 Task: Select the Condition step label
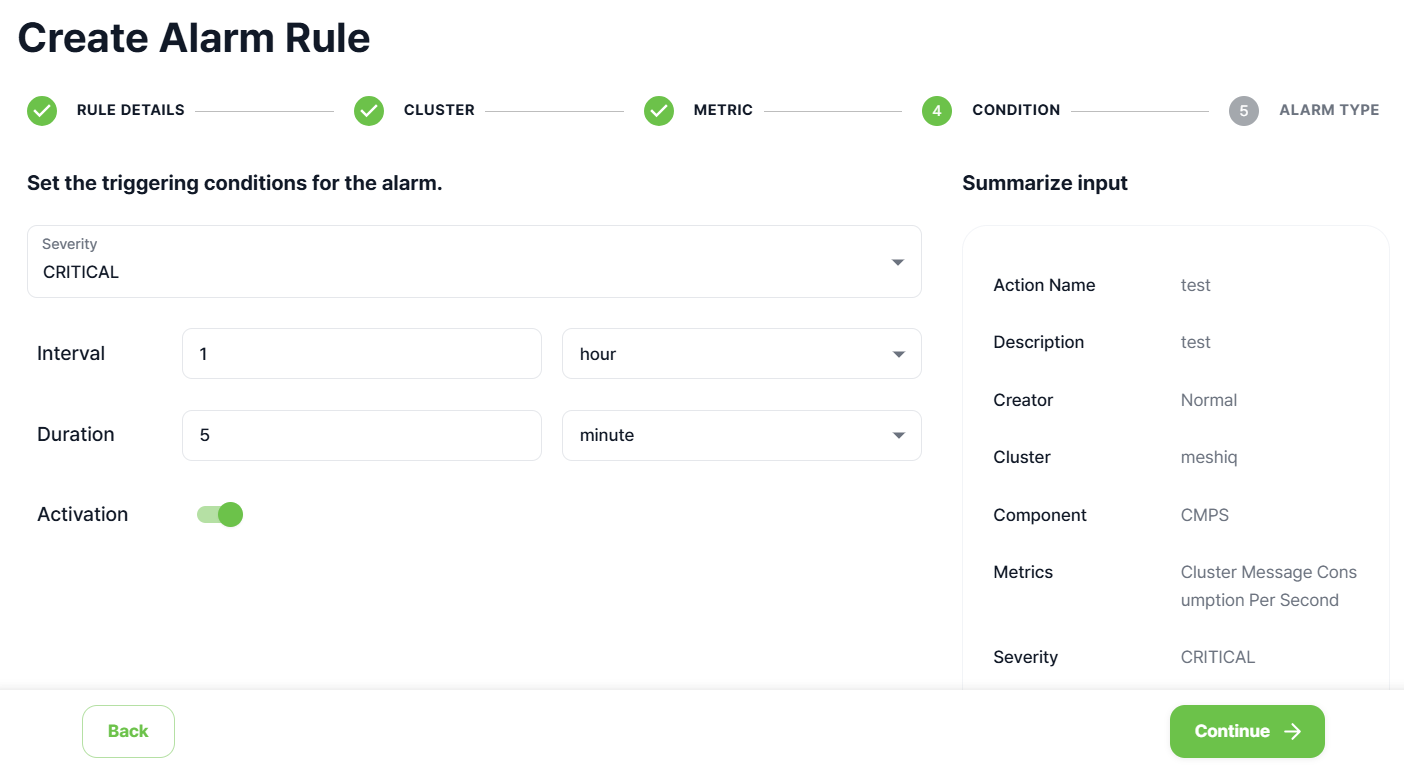point(1016,111)
